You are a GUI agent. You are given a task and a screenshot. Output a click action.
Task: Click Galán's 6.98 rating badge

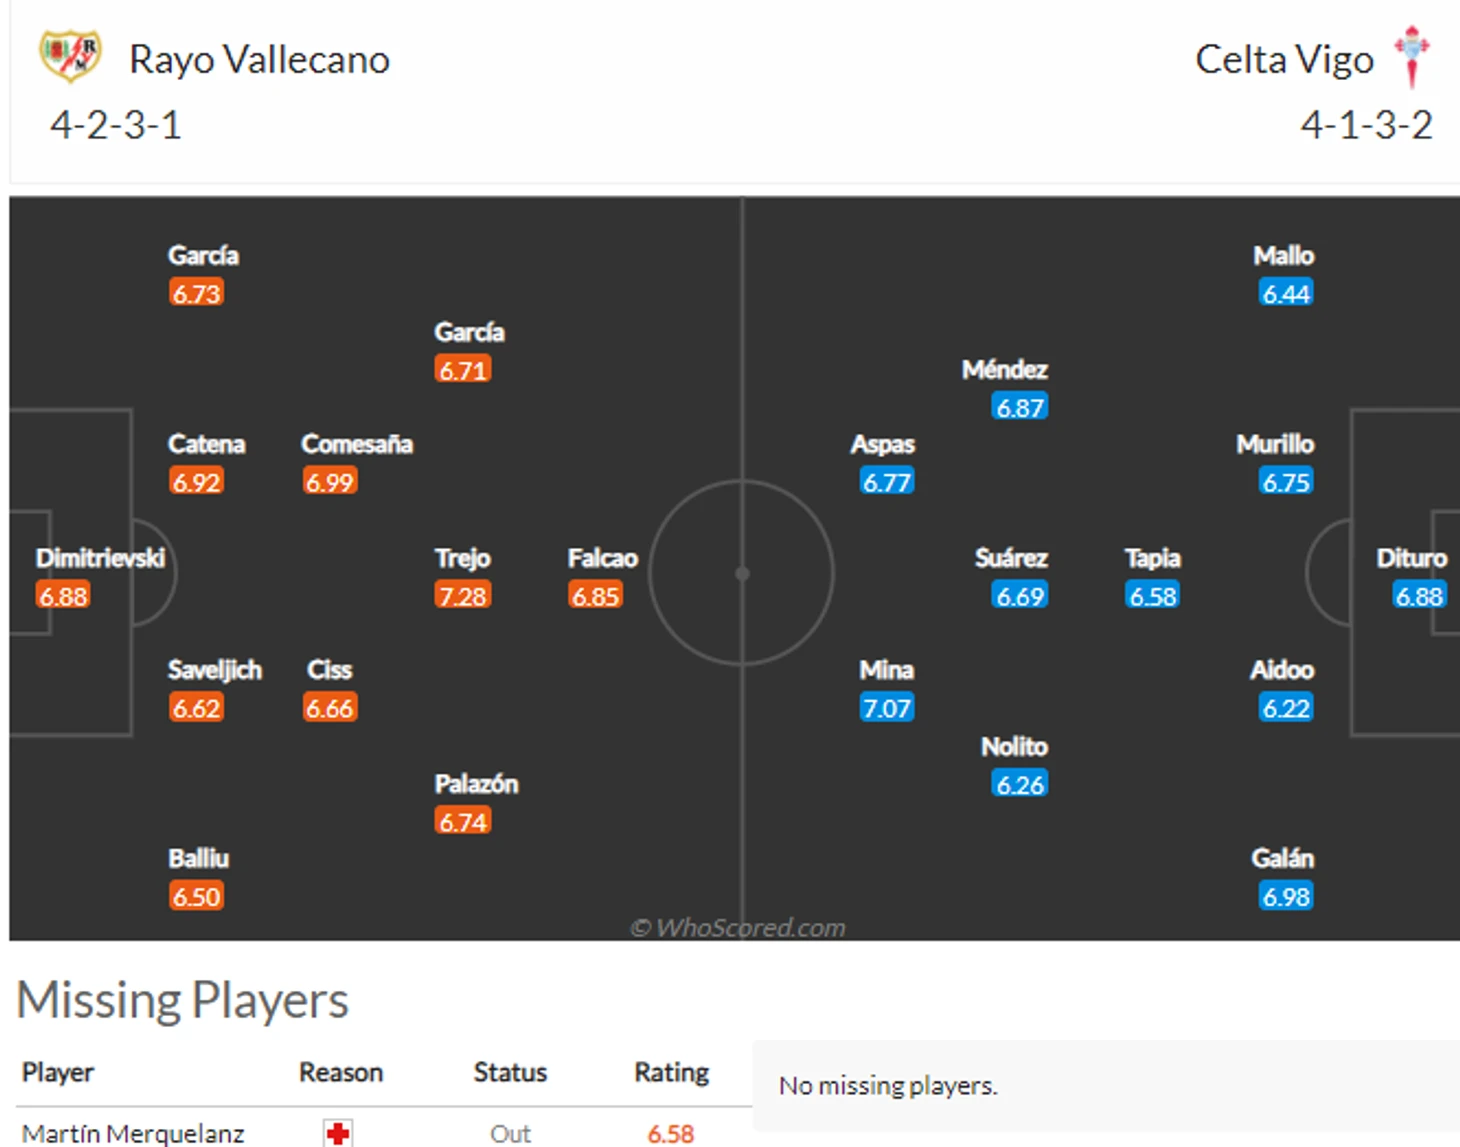1286,896
